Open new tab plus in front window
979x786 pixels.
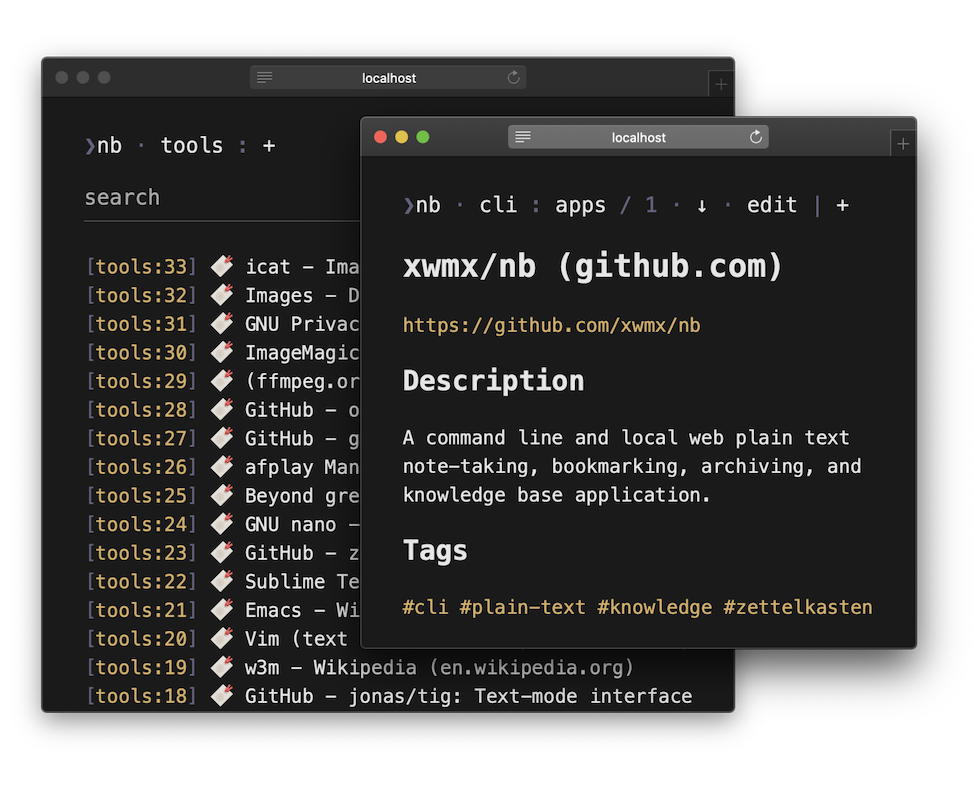coord(903,144)
